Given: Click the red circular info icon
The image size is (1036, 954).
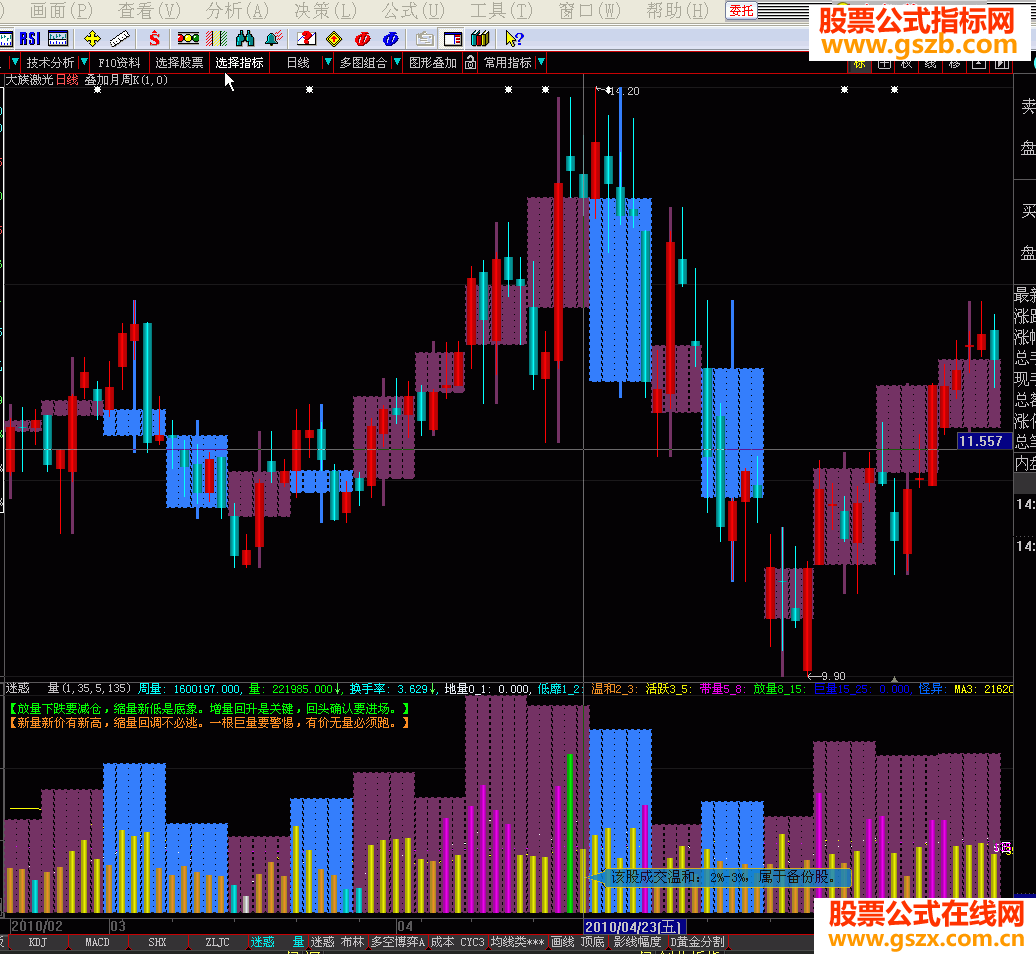Looking at the screenshot, I should click(x=363, y=39).
